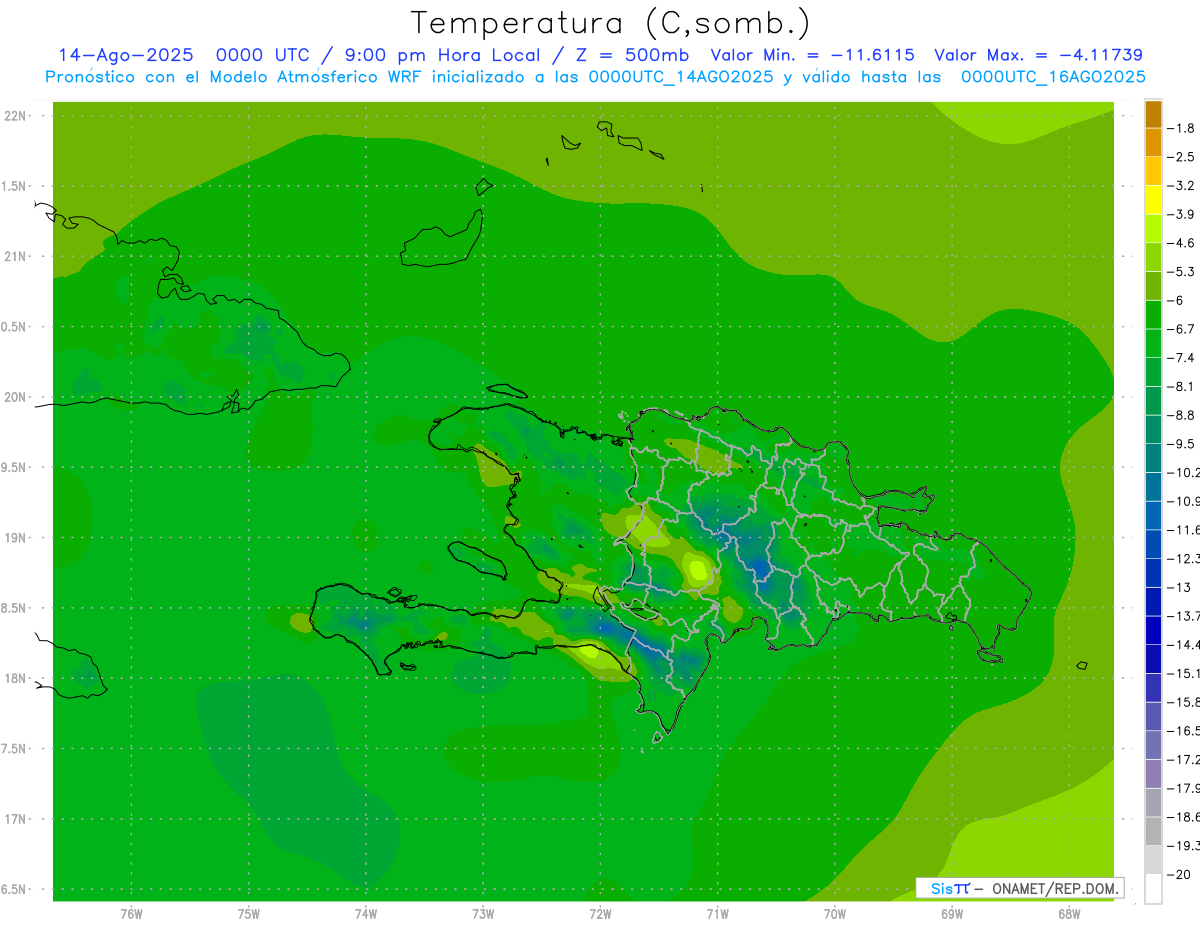Screen dimensions: 1200x927
Task: Click the "9.5N" latitude label
Action: click(15, 468)
